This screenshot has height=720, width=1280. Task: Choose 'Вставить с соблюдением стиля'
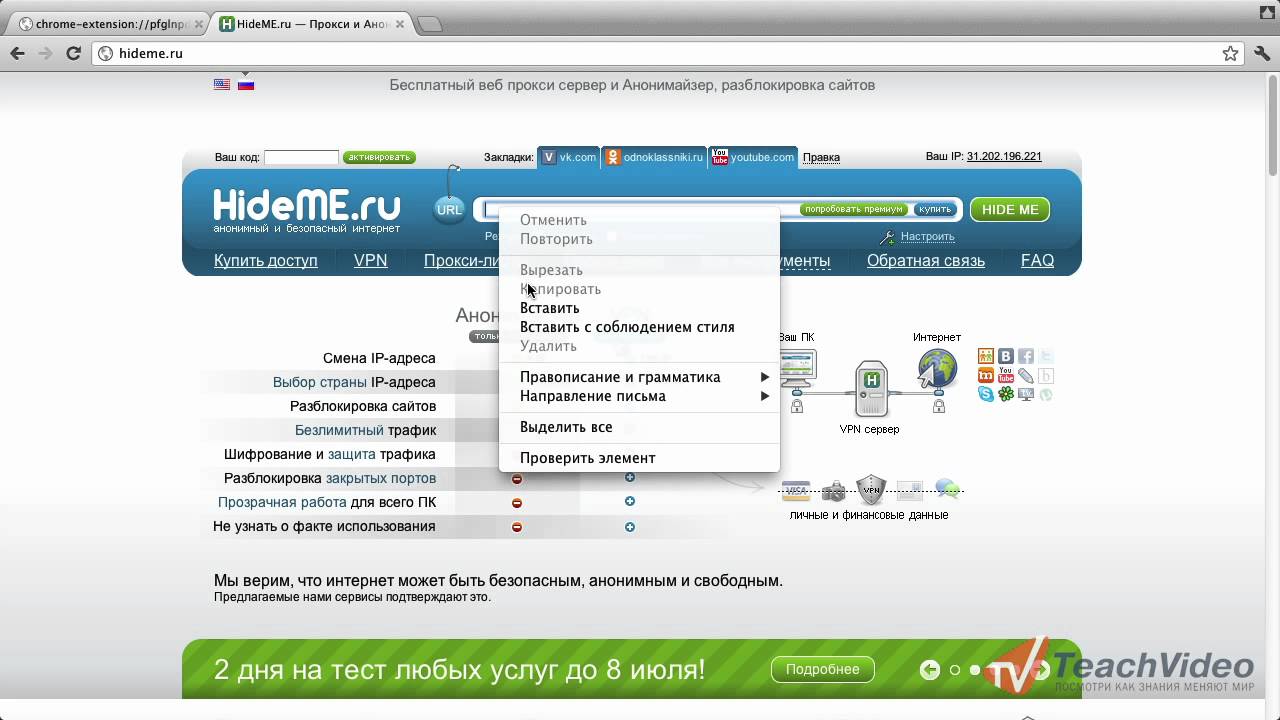click(639, 327)
